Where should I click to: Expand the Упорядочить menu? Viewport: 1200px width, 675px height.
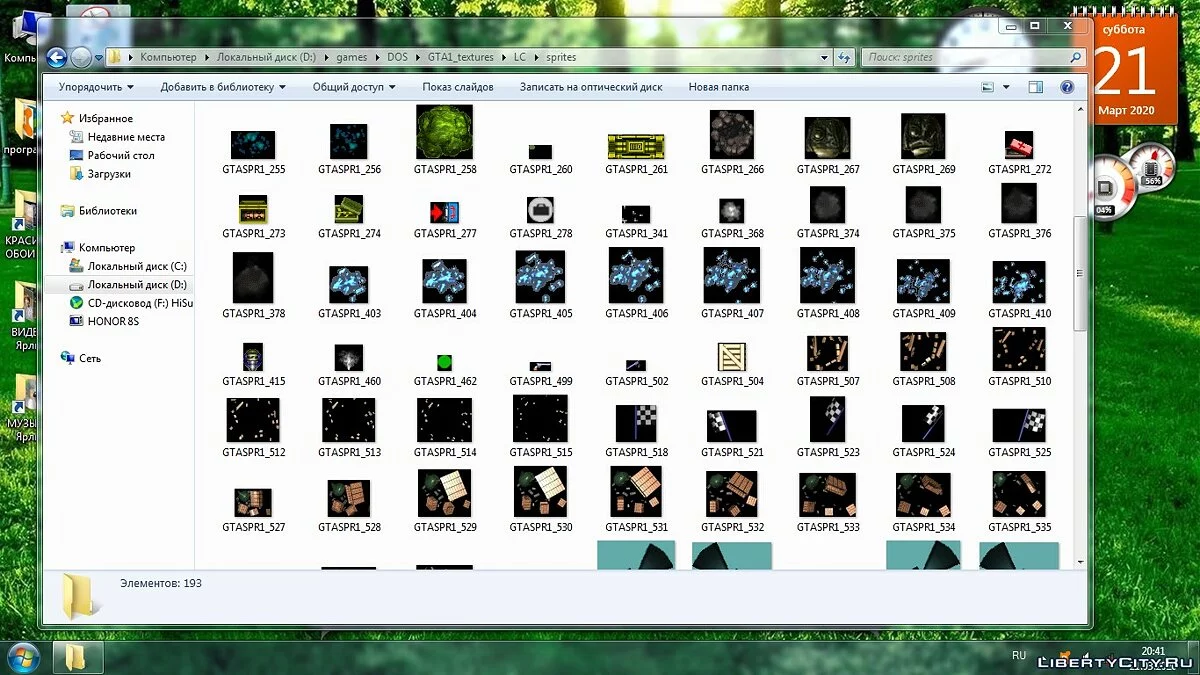(x=96, y=87)
